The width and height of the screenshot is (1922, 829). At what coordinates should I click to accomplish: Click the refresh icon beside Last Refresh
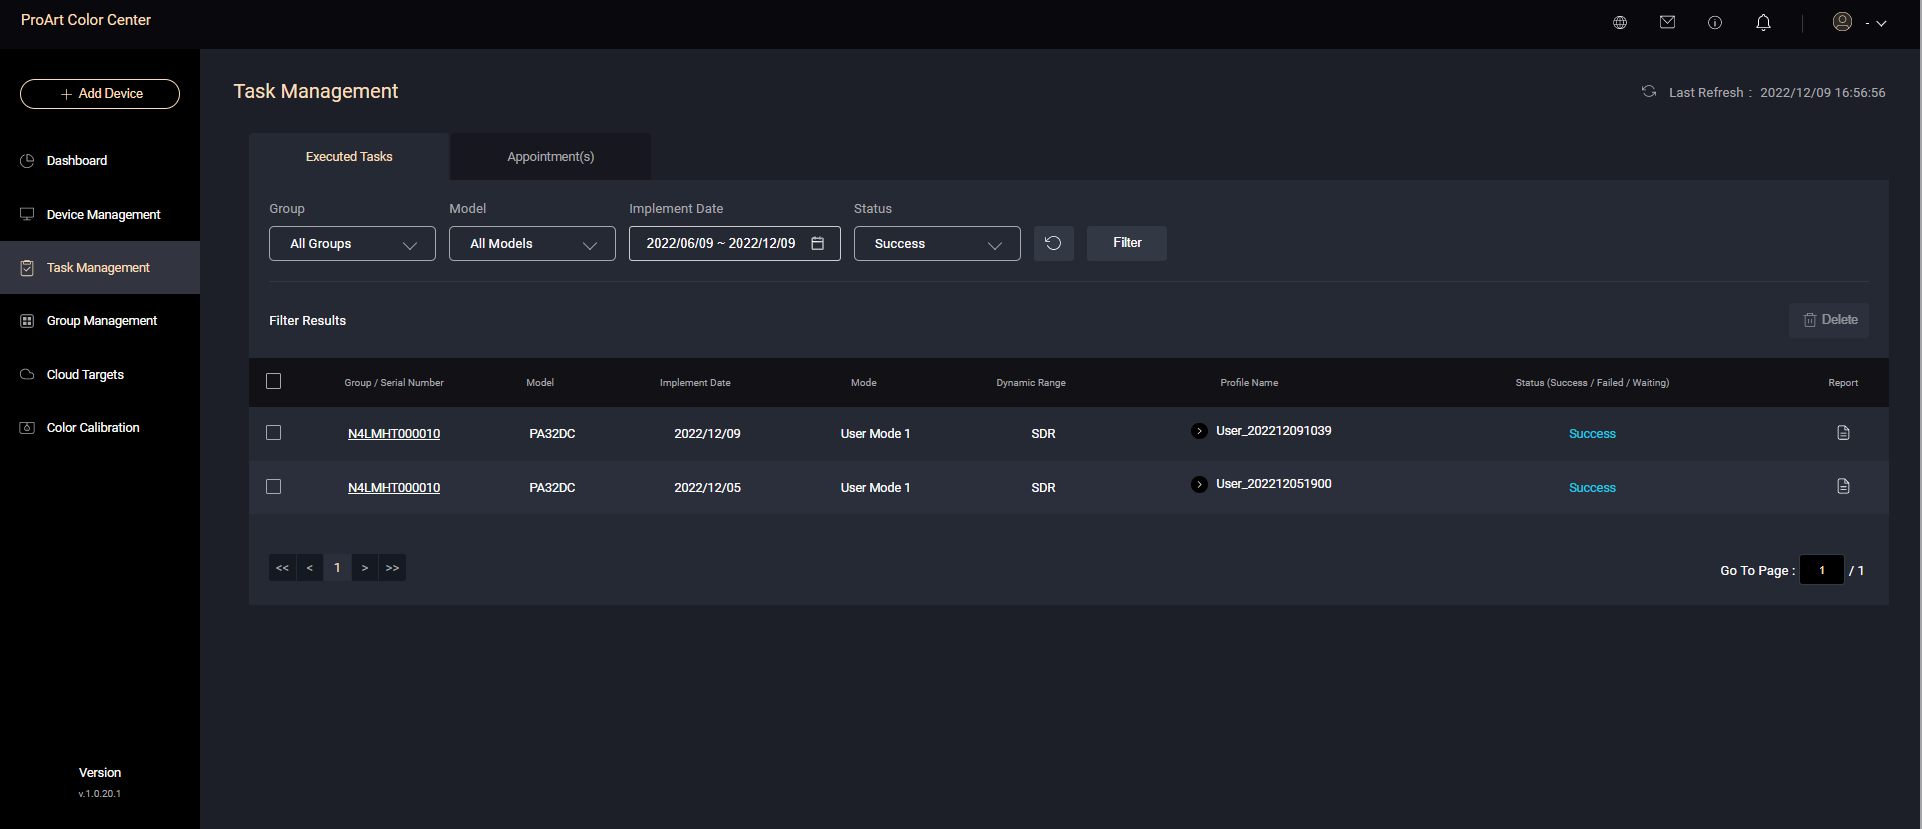[1648, 92]
